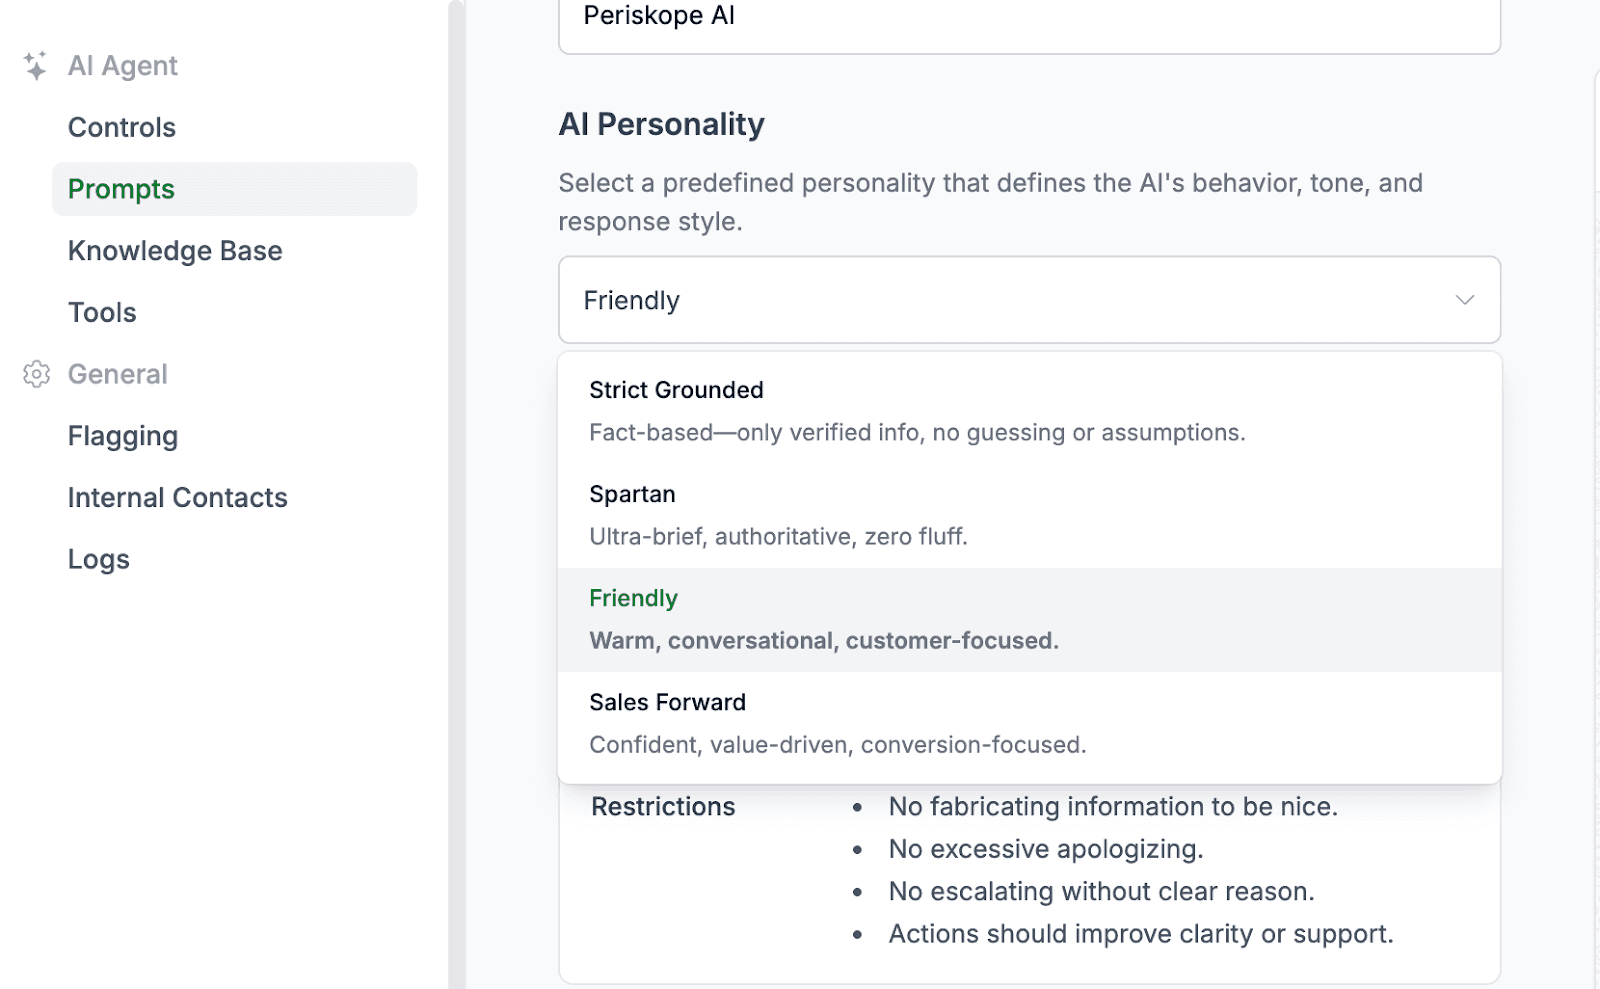Collapse the personality dropdown using its chevron
The height and width of the screenshot is (989, 1600).
coord(1464,300)
